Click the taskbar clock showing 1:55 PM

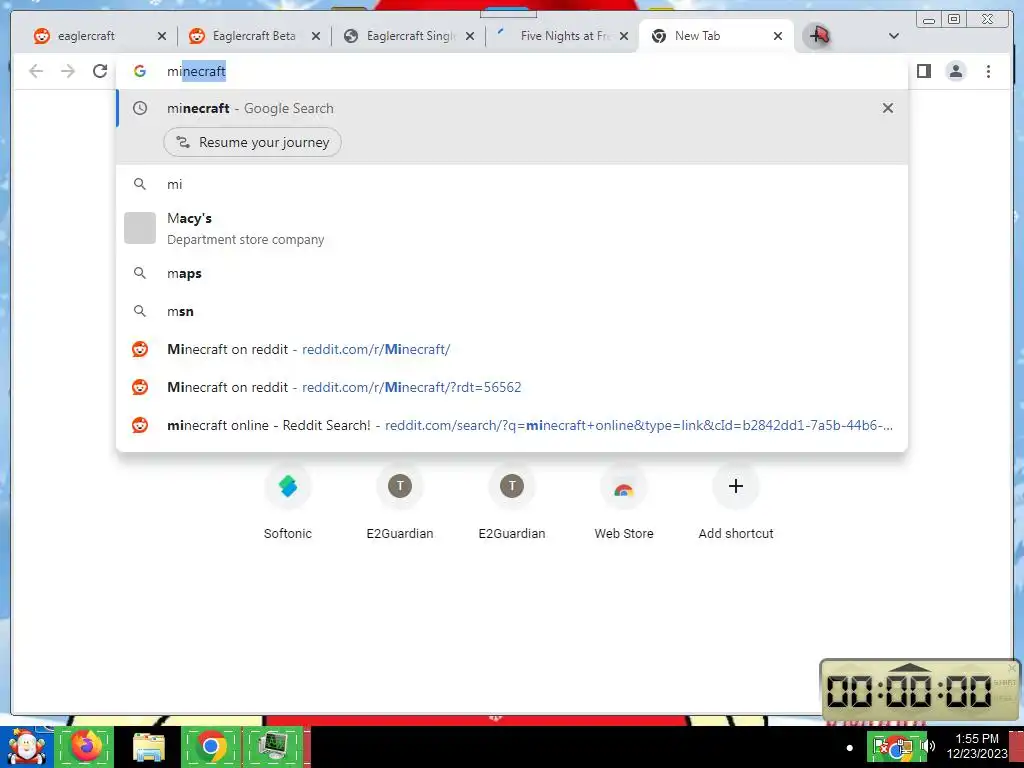[x=977, y=746]
